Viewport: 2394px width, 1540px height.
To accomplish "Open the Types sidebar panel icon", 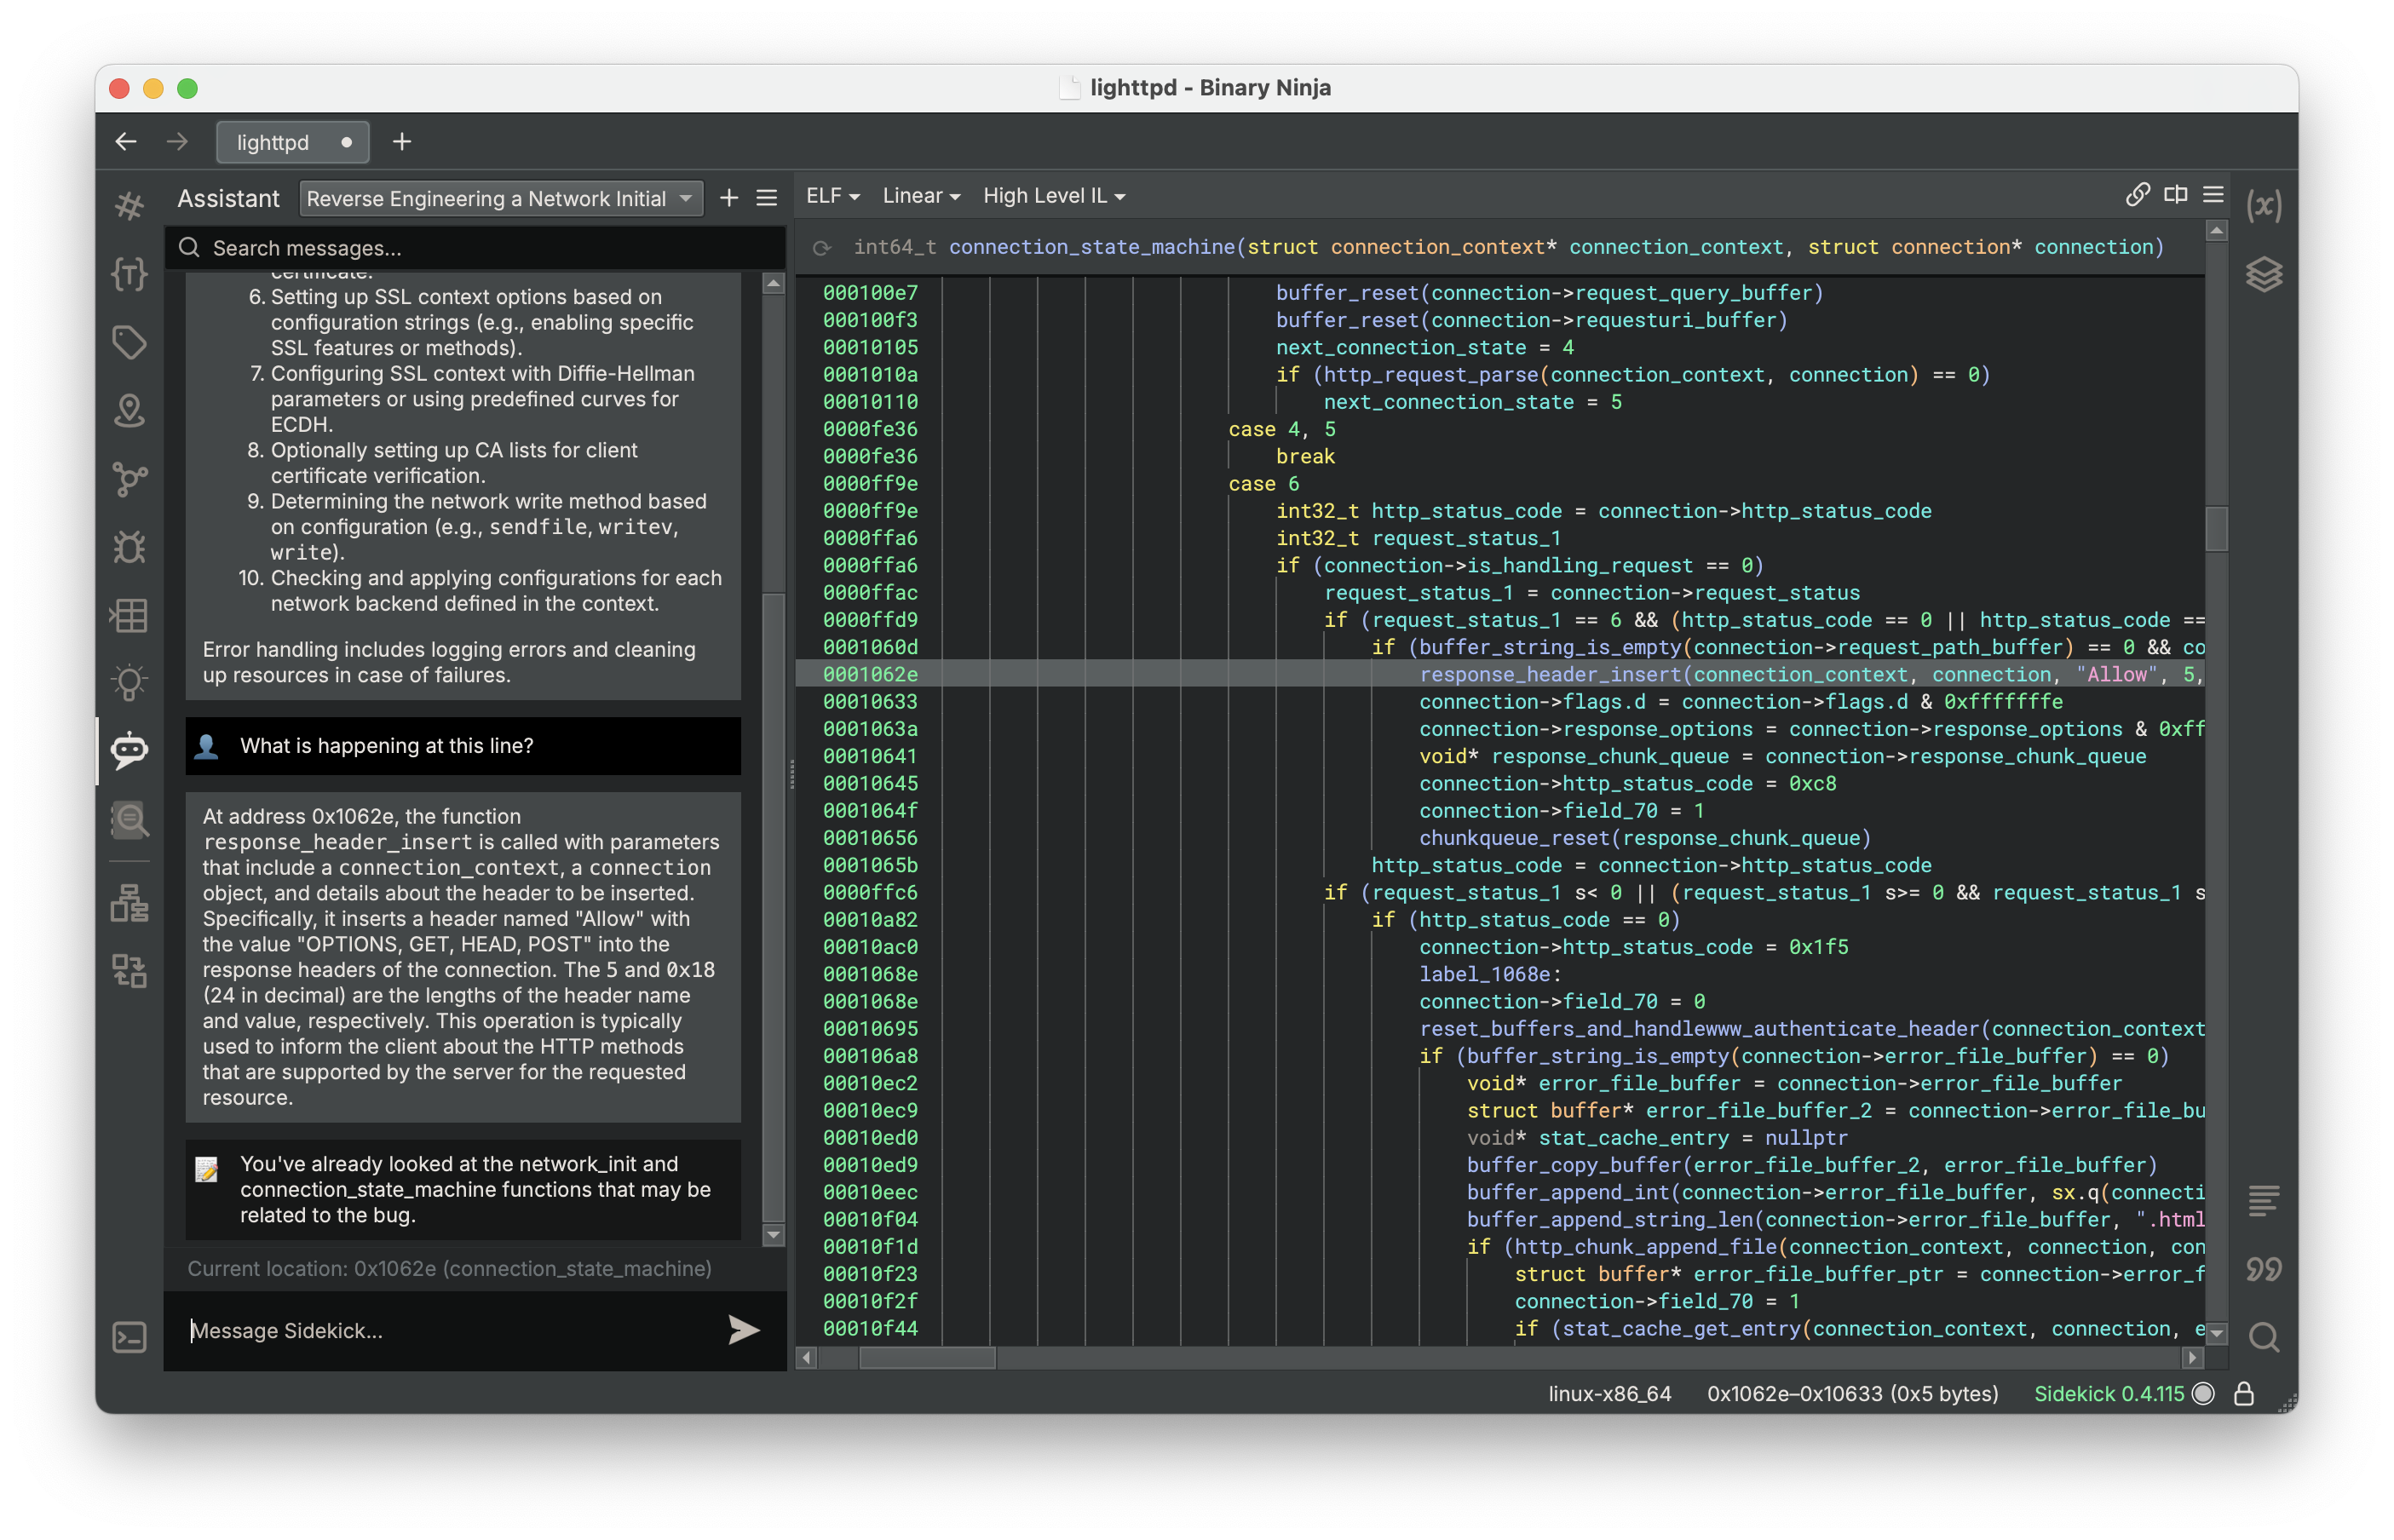I will click(129, 274).
